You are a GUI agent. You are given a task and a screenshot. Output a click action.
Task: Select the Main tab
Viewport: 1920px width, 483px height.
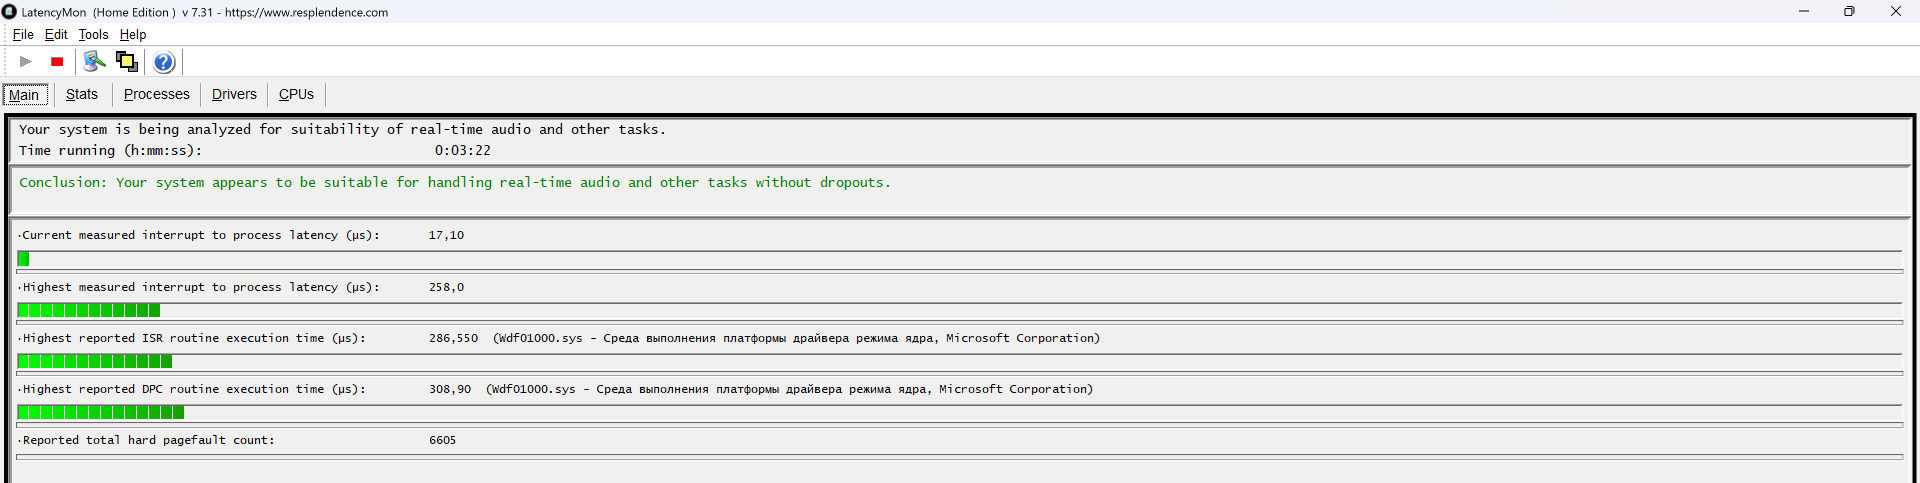[x=25, y=95]
